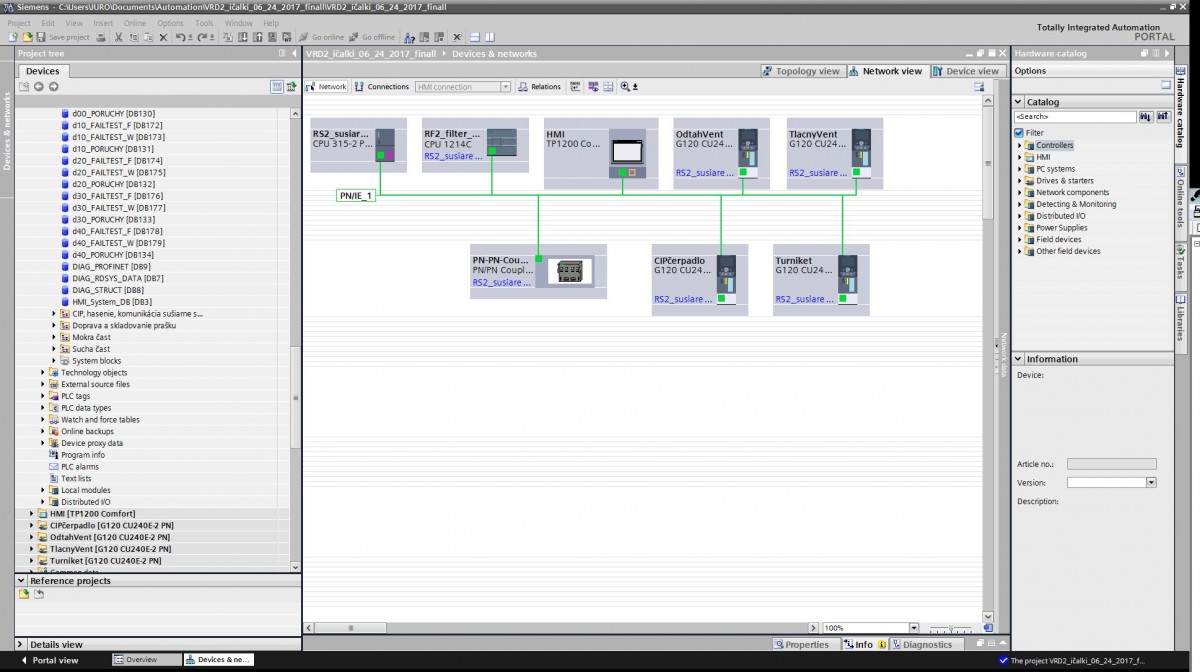This screenshot has width=1200, height=672.
Task: Expand HMI [TP1200 Comfort] tree node
Action: (32, 514)
